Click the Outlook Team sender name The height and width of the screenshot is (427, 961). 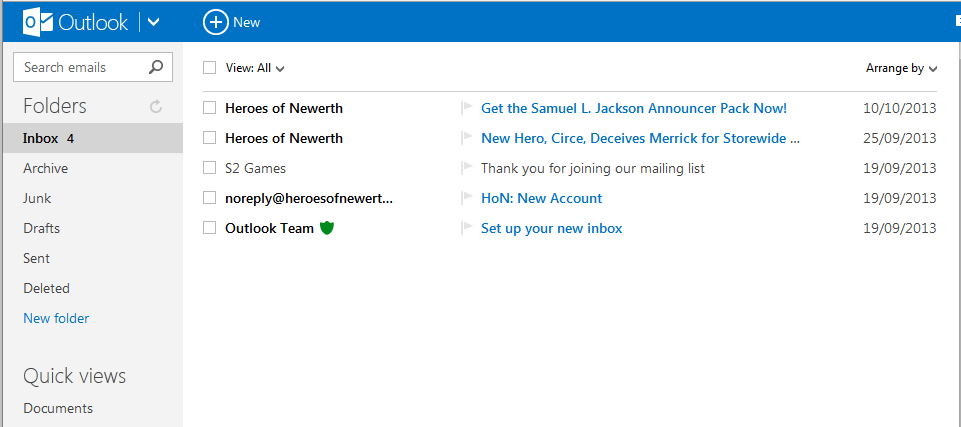(269, 229)
